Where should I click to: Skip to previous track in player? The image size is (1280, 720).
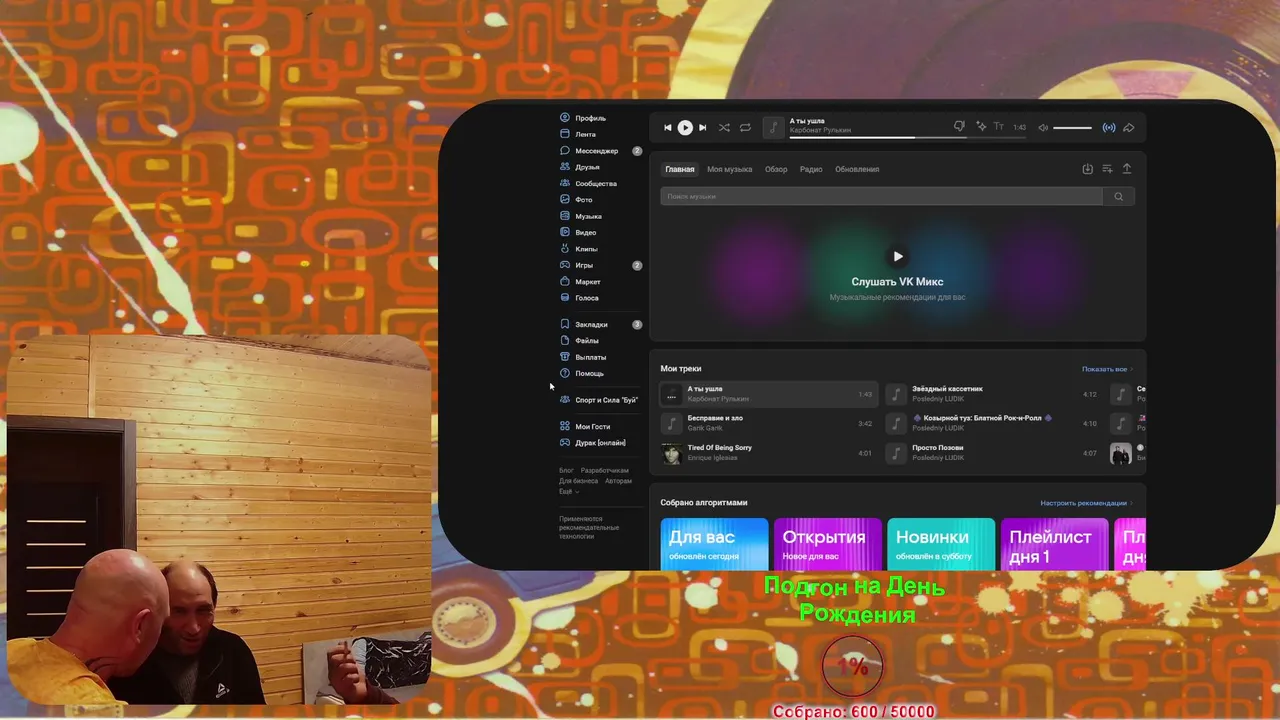point(668,128)
